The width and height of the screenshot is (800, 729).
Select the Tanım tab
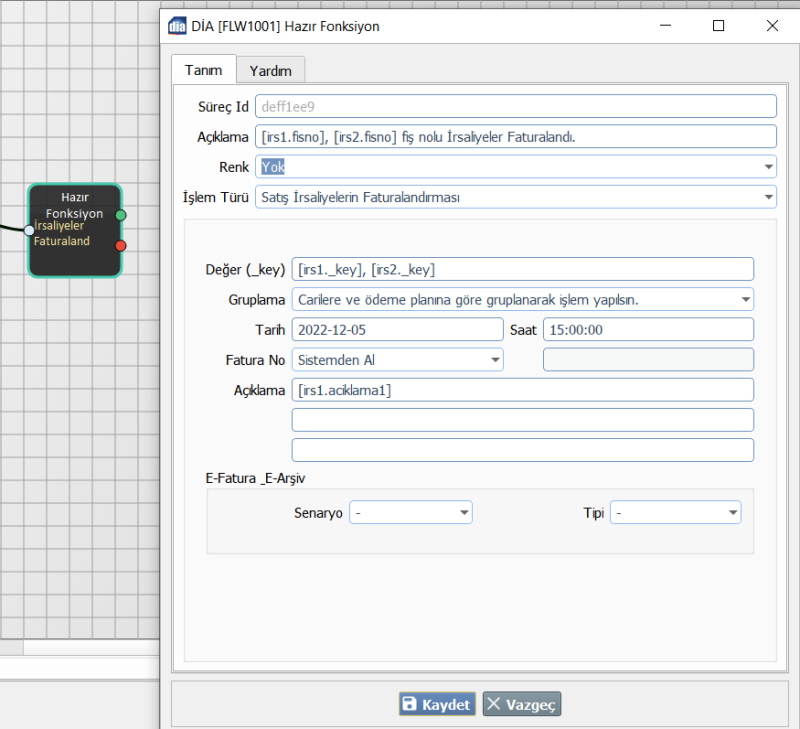(x=204, y=70)
